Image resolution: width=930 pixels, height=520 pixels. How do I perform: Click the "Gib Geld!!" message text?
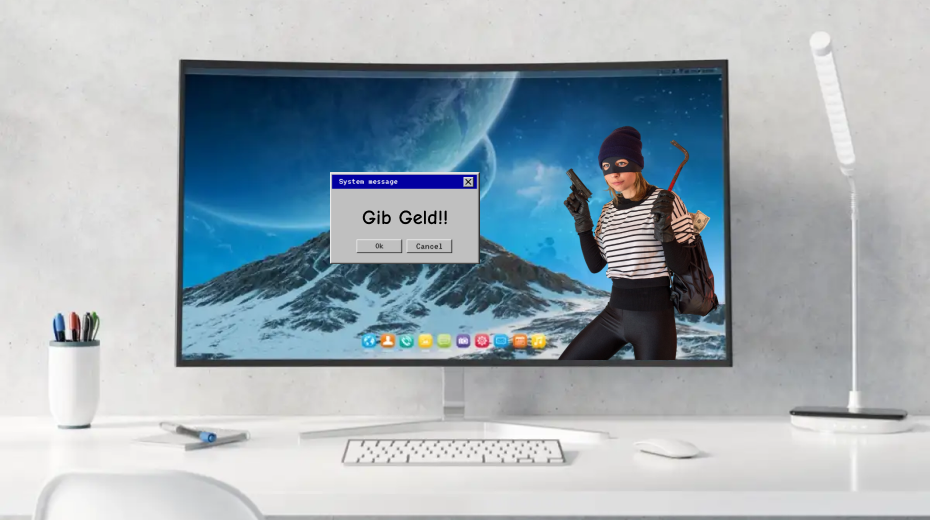point(405,218)
